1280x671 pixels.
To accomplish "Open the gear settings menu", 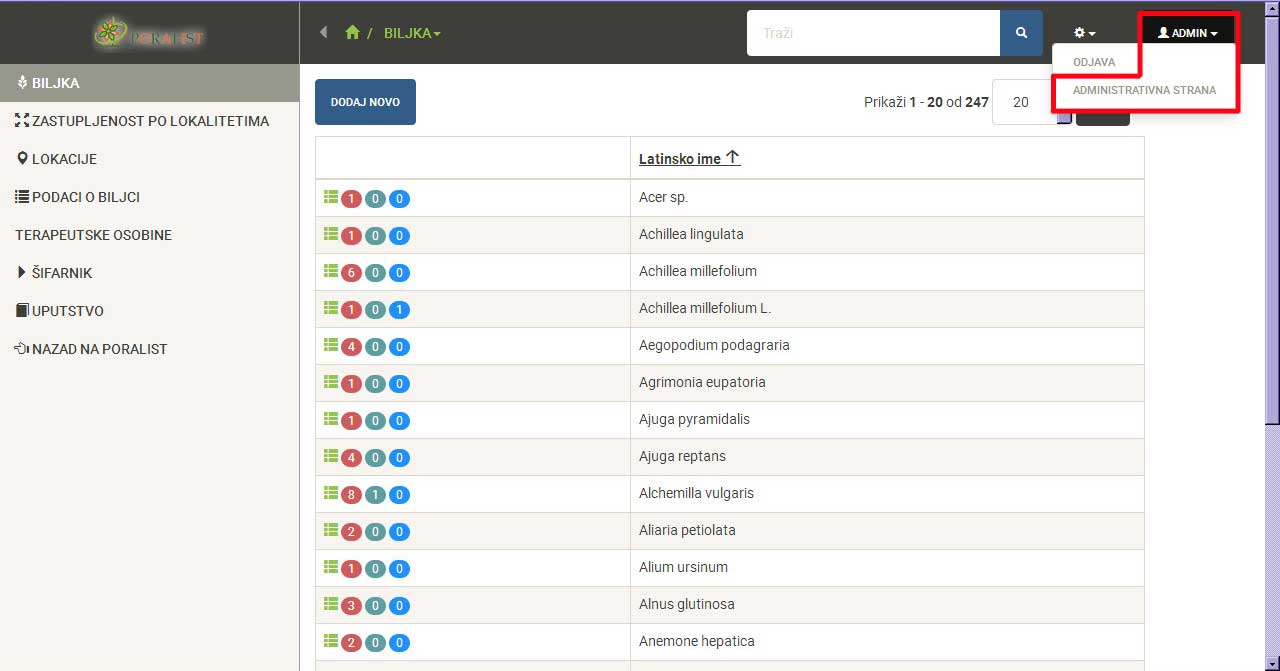I will tap(1084, 33).
